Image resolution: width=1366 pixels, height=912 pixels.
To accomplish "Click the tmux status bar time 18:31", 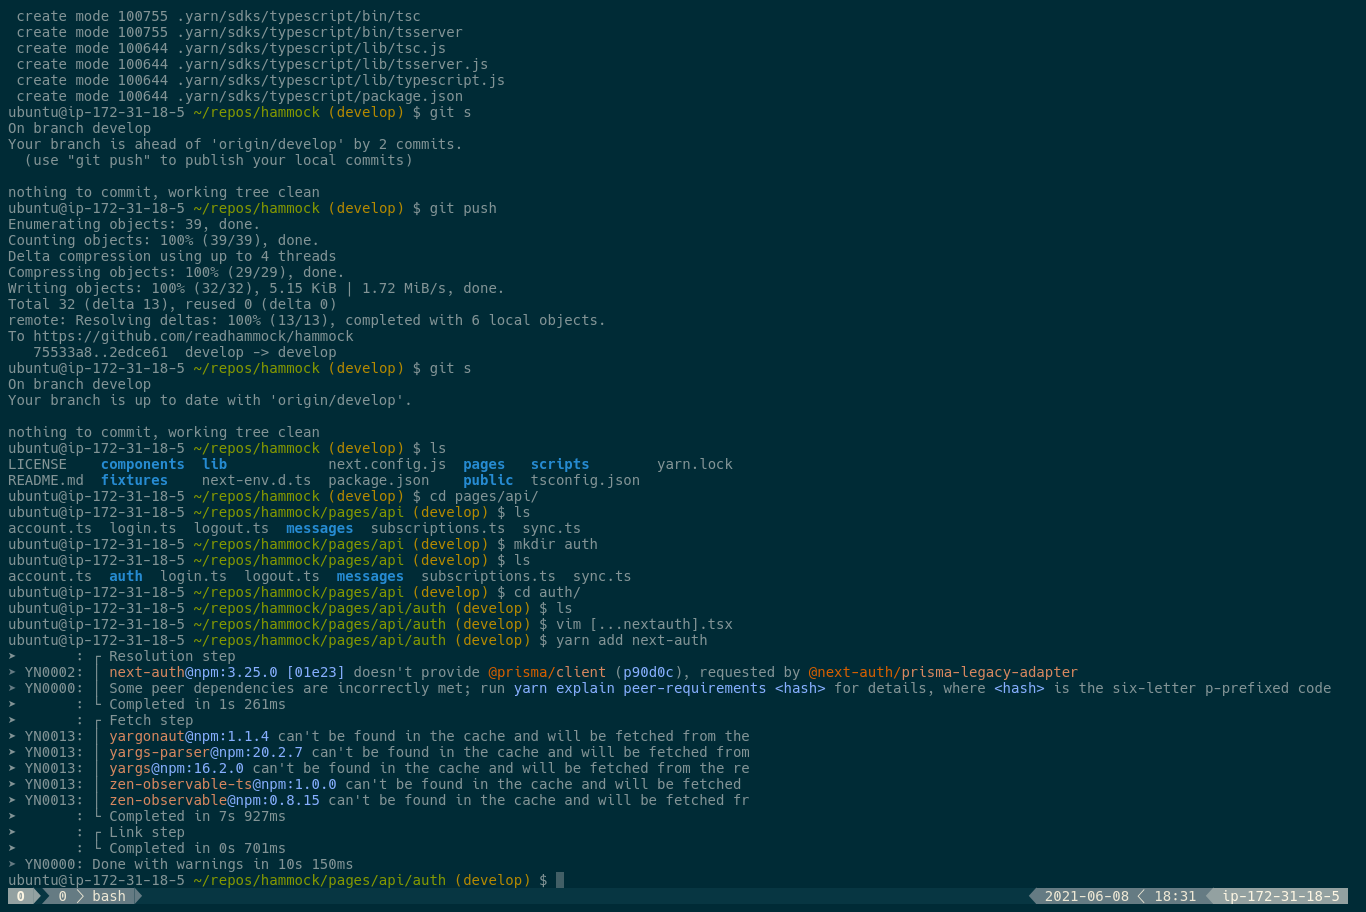I will point(1175,896).
